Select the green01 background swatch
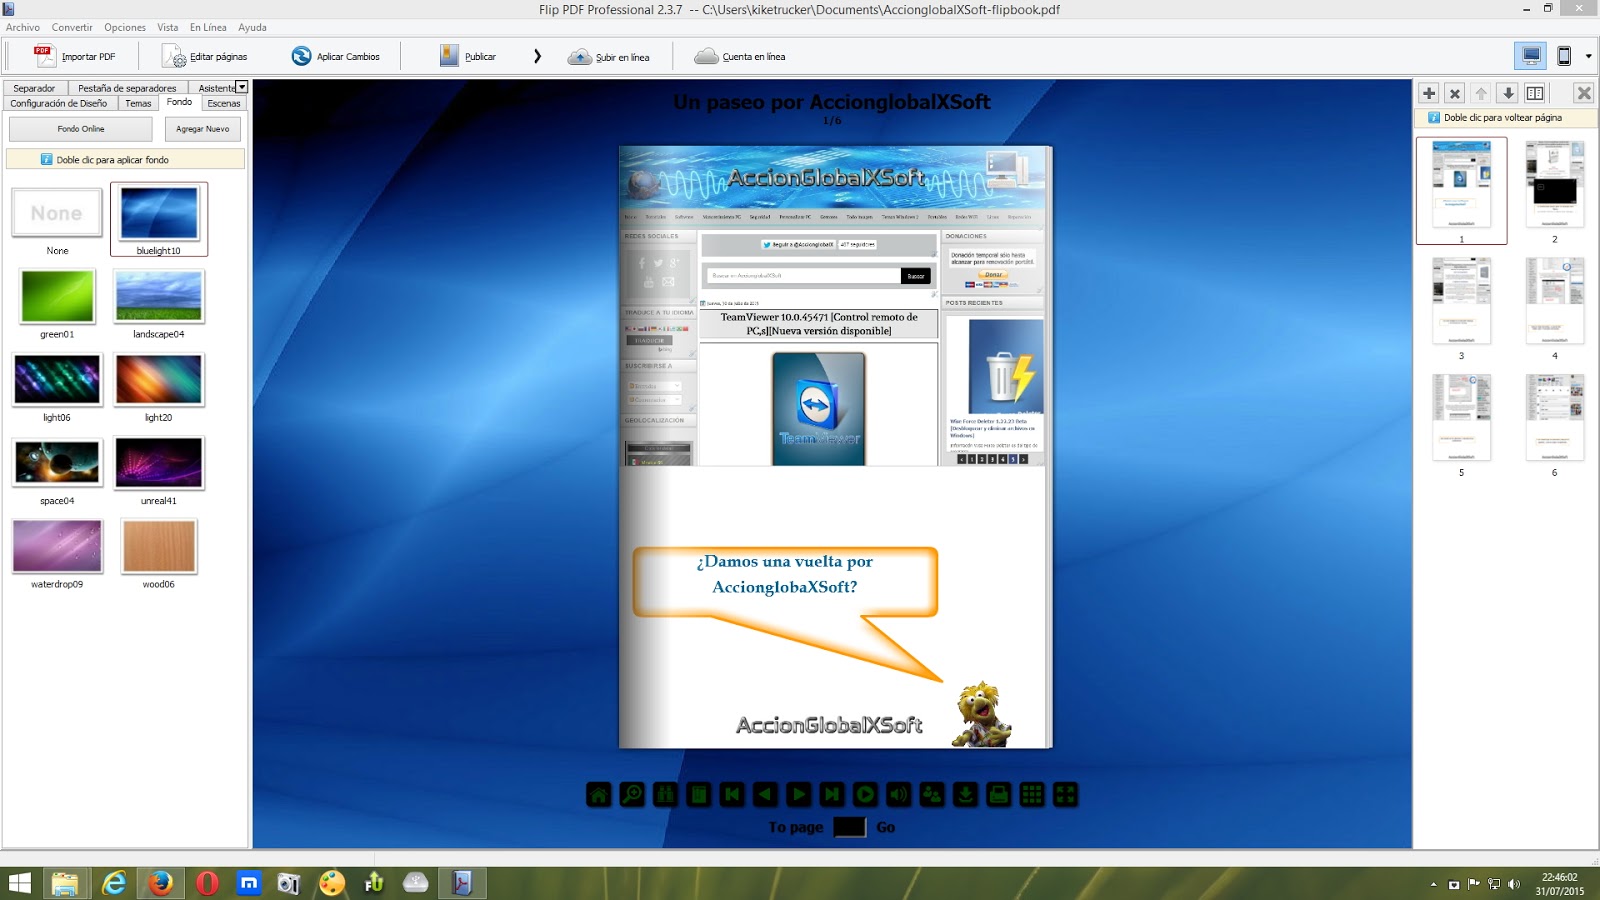 57,297
